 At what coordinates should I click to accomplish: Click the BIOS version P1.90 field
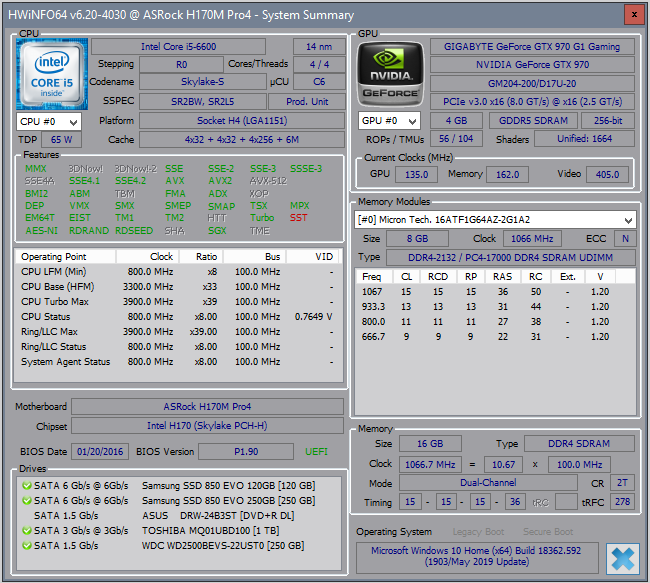coord(246,452)
